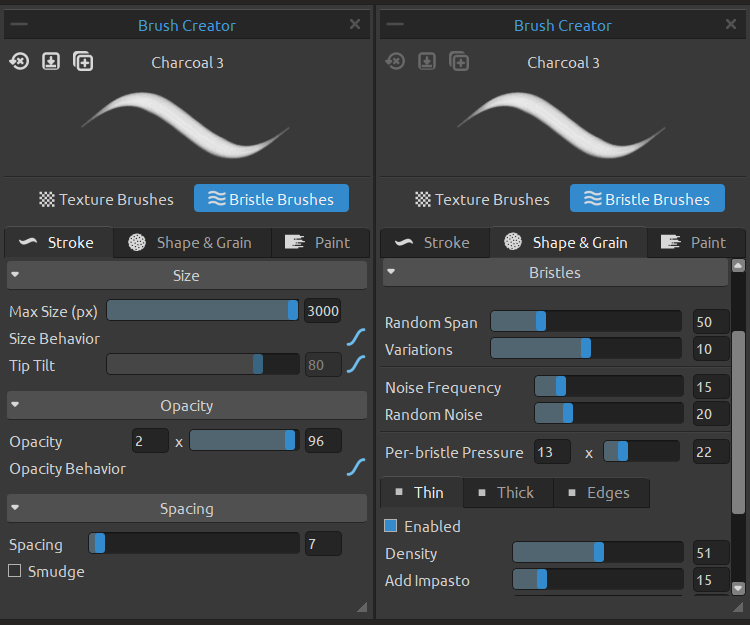
Task: Click Bristle Brushes button in right panel
Action: [647, 198]
